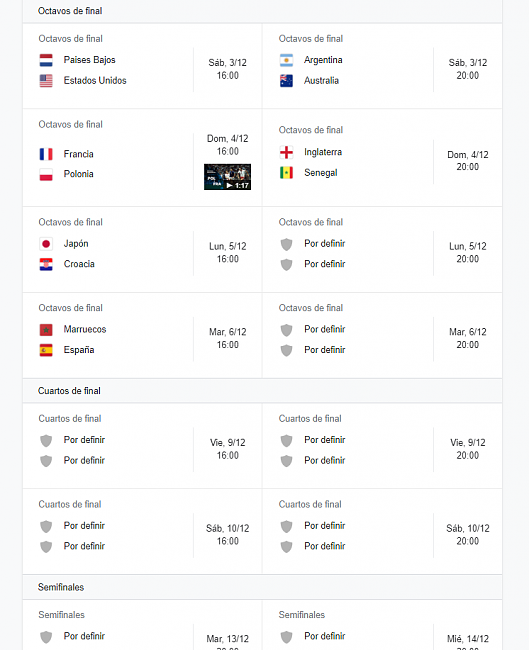The width and height of the screenshot is (529, 650).
Task: Click the Japón flag icon
Action: [46, 244]
